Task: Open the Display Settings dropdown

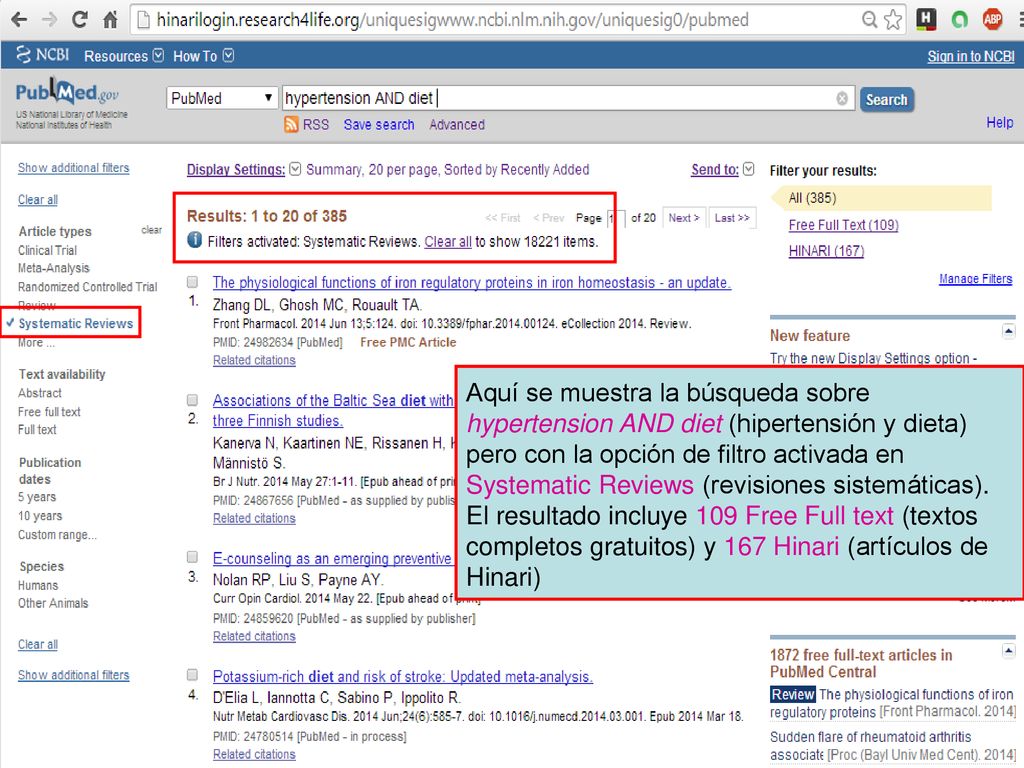Action: click(x=244, y=170)
